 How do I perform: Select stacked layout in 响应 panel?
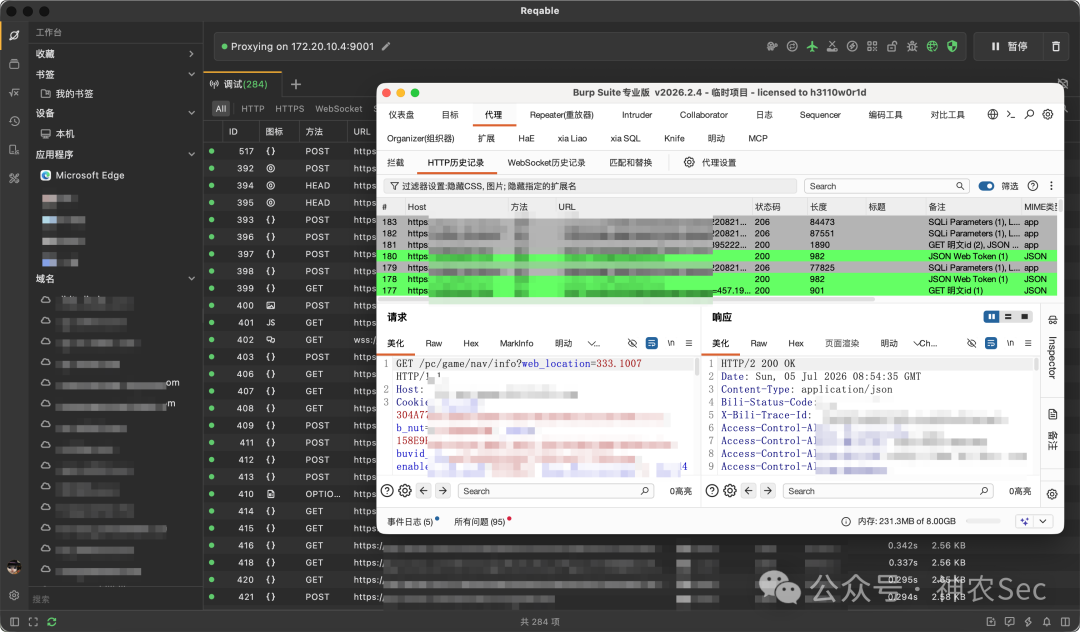coord(1008,317)
